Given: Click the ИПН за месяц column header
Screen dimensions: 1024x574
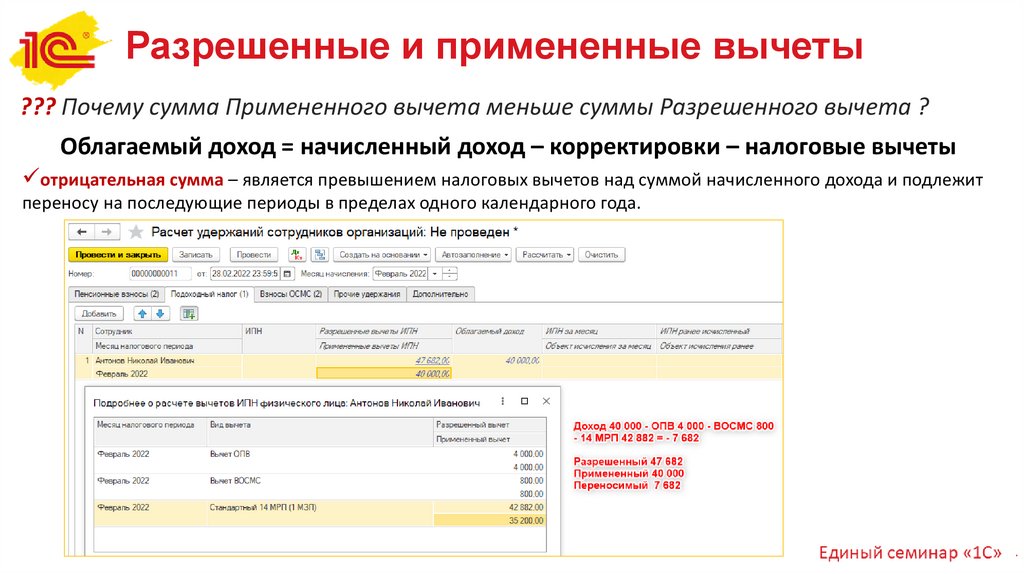Looking at the screenshot, I should pyautogui.click(x=599, y=331).
